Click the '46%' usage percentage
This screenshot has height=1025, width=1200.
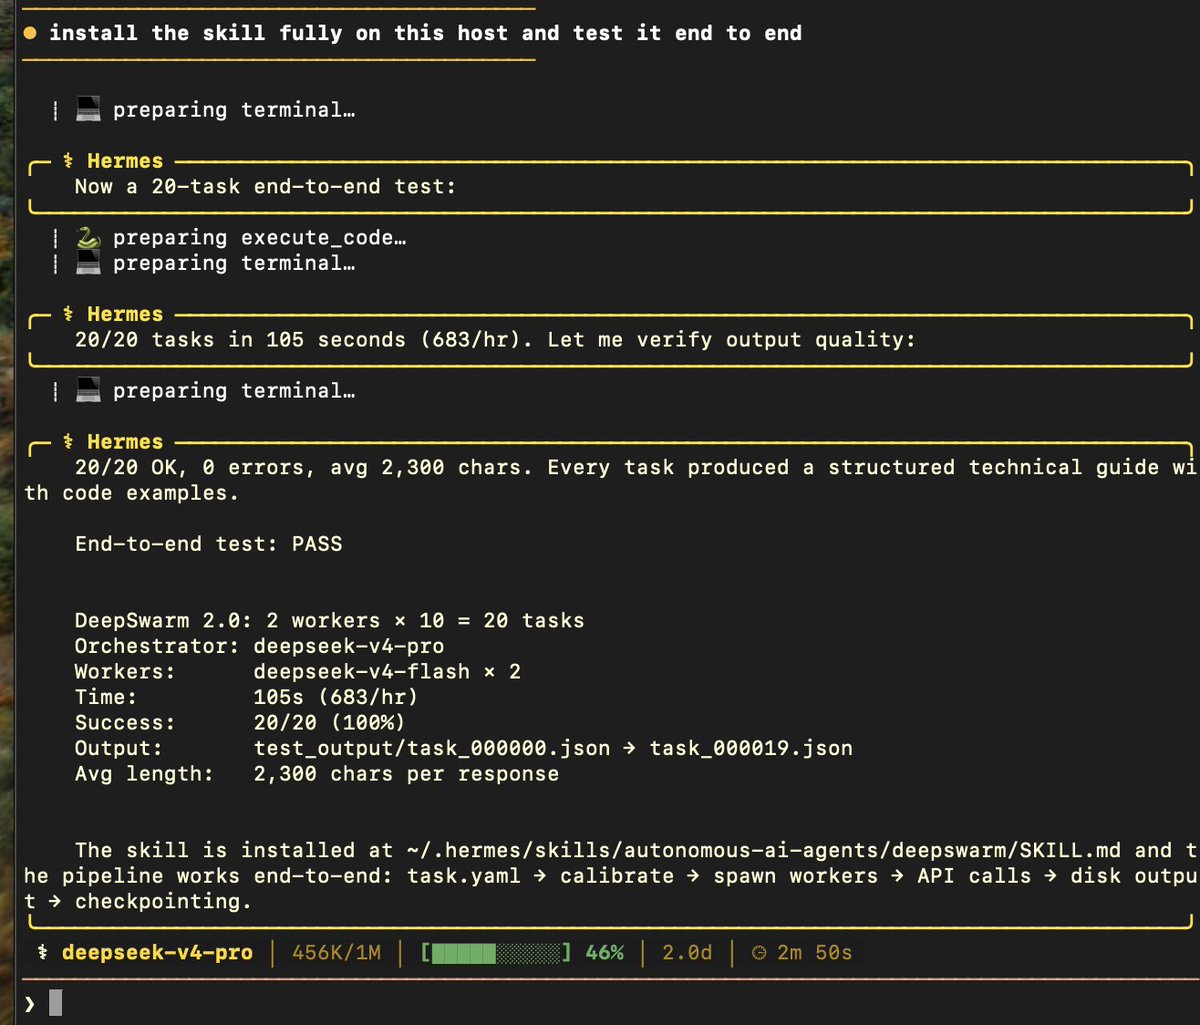click(x=604, y=953)
